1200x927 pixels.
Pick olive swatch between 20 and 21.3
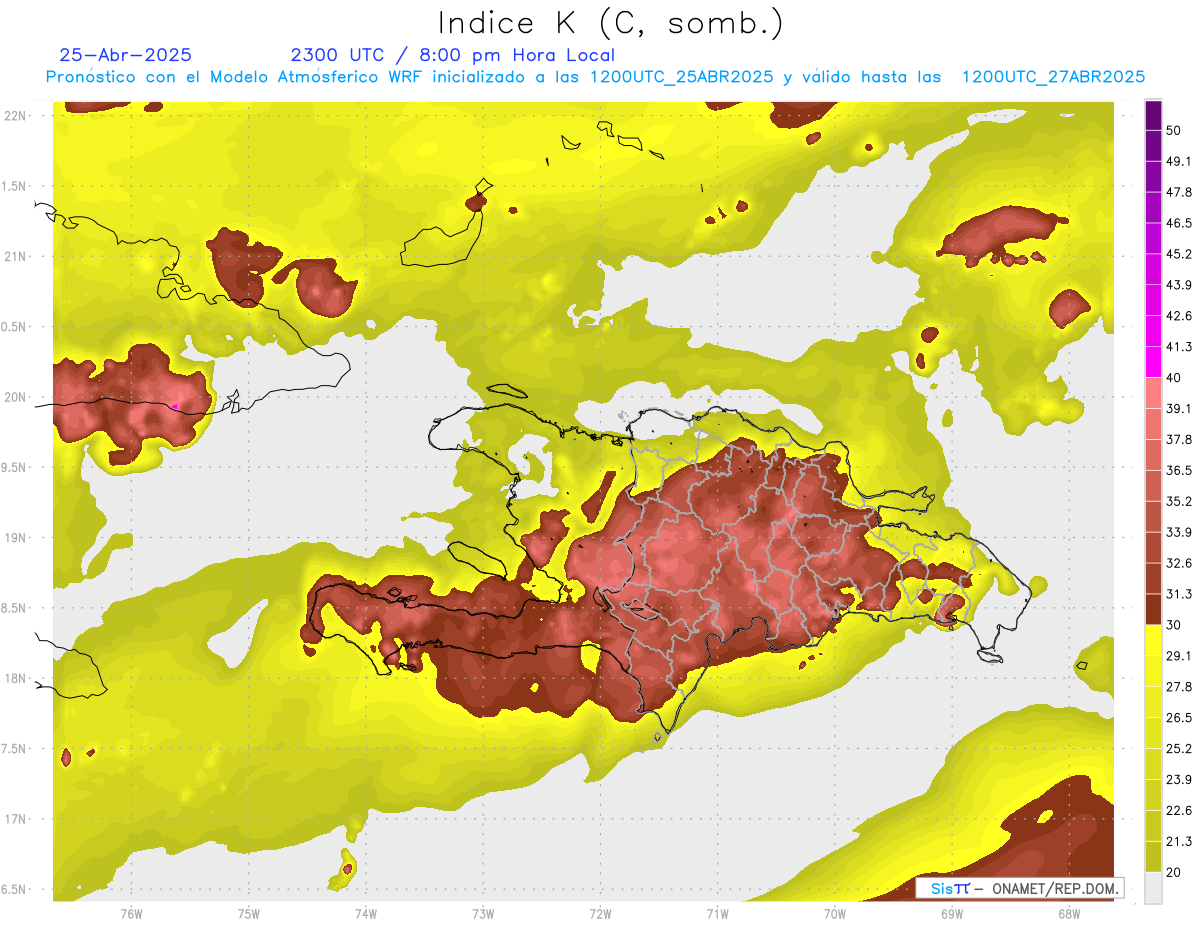click(1153, 856)
